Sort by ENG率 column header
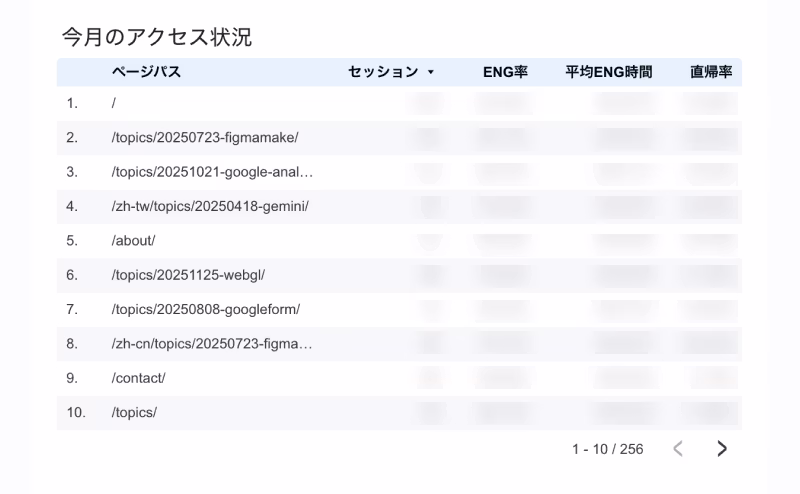This screenshot has height=494, width=800. [505, 72]
